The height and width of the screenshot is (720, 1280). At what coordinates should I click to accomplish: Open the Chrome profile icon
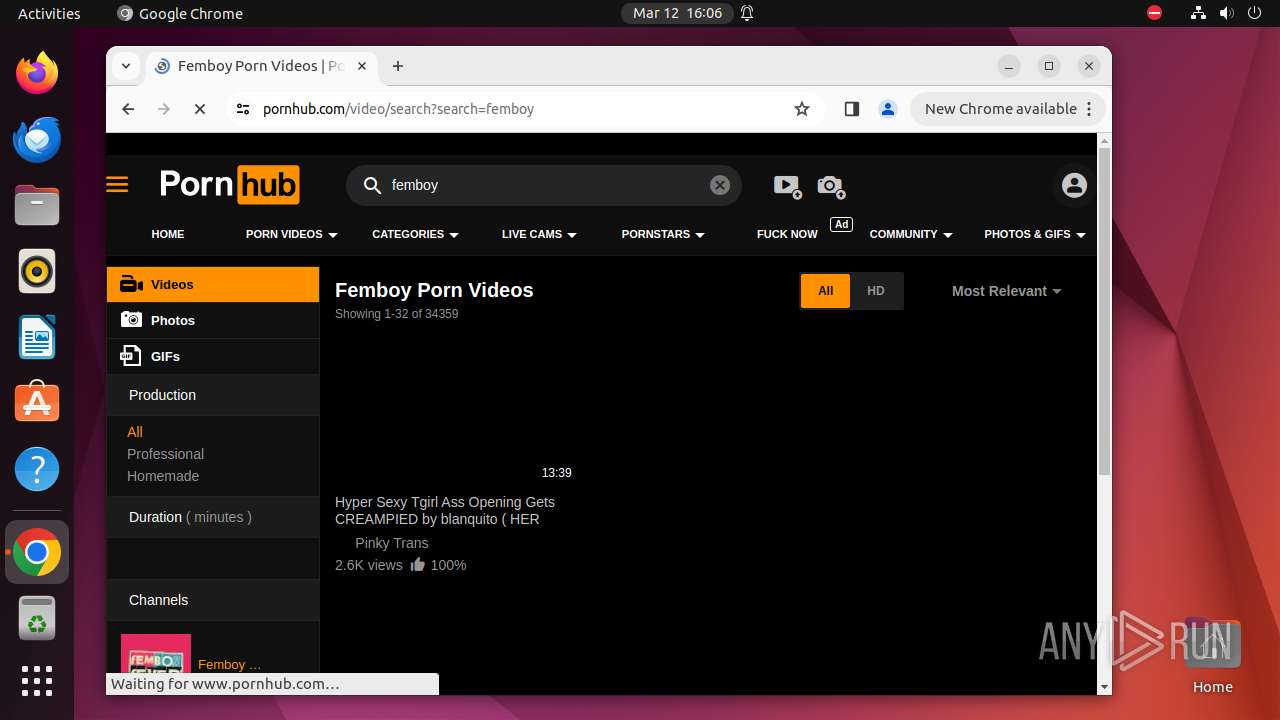(888, 109)
